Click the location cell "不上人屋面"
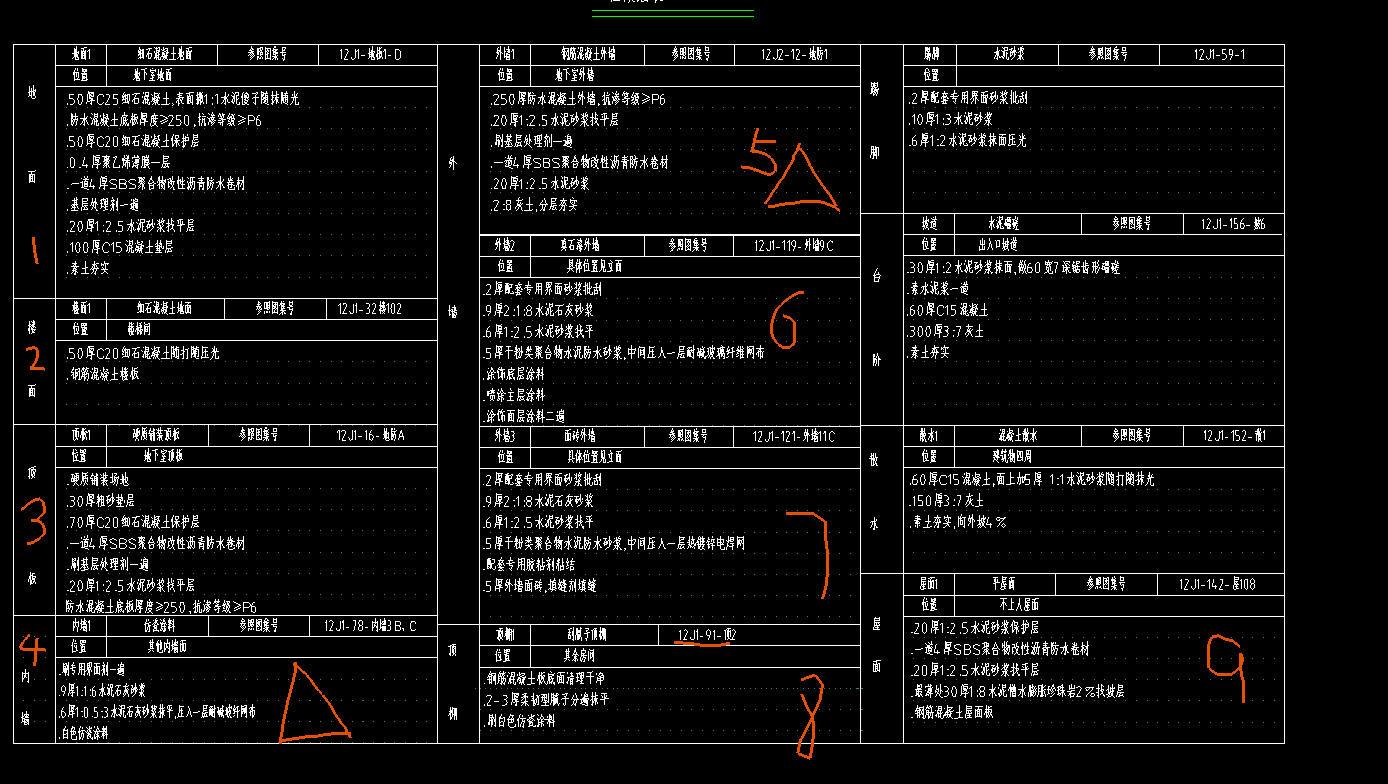The height and width of the screenshot is (784, 1388). (x=1019, y=605)
